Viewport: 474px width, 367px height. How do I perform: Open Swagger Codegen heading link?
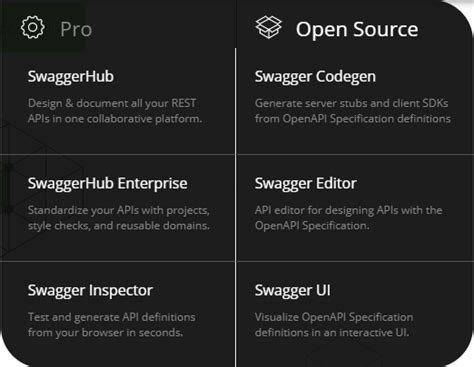pos(315,76)
